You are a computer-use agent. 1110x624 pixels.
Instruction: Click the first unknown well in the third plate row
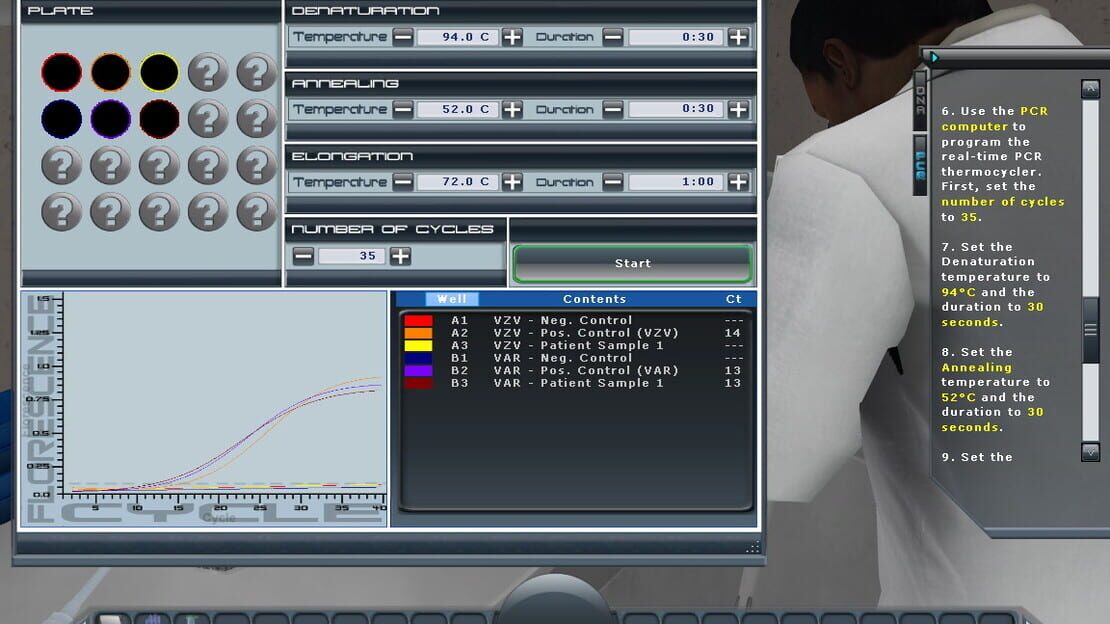click(x=62, y=165)
